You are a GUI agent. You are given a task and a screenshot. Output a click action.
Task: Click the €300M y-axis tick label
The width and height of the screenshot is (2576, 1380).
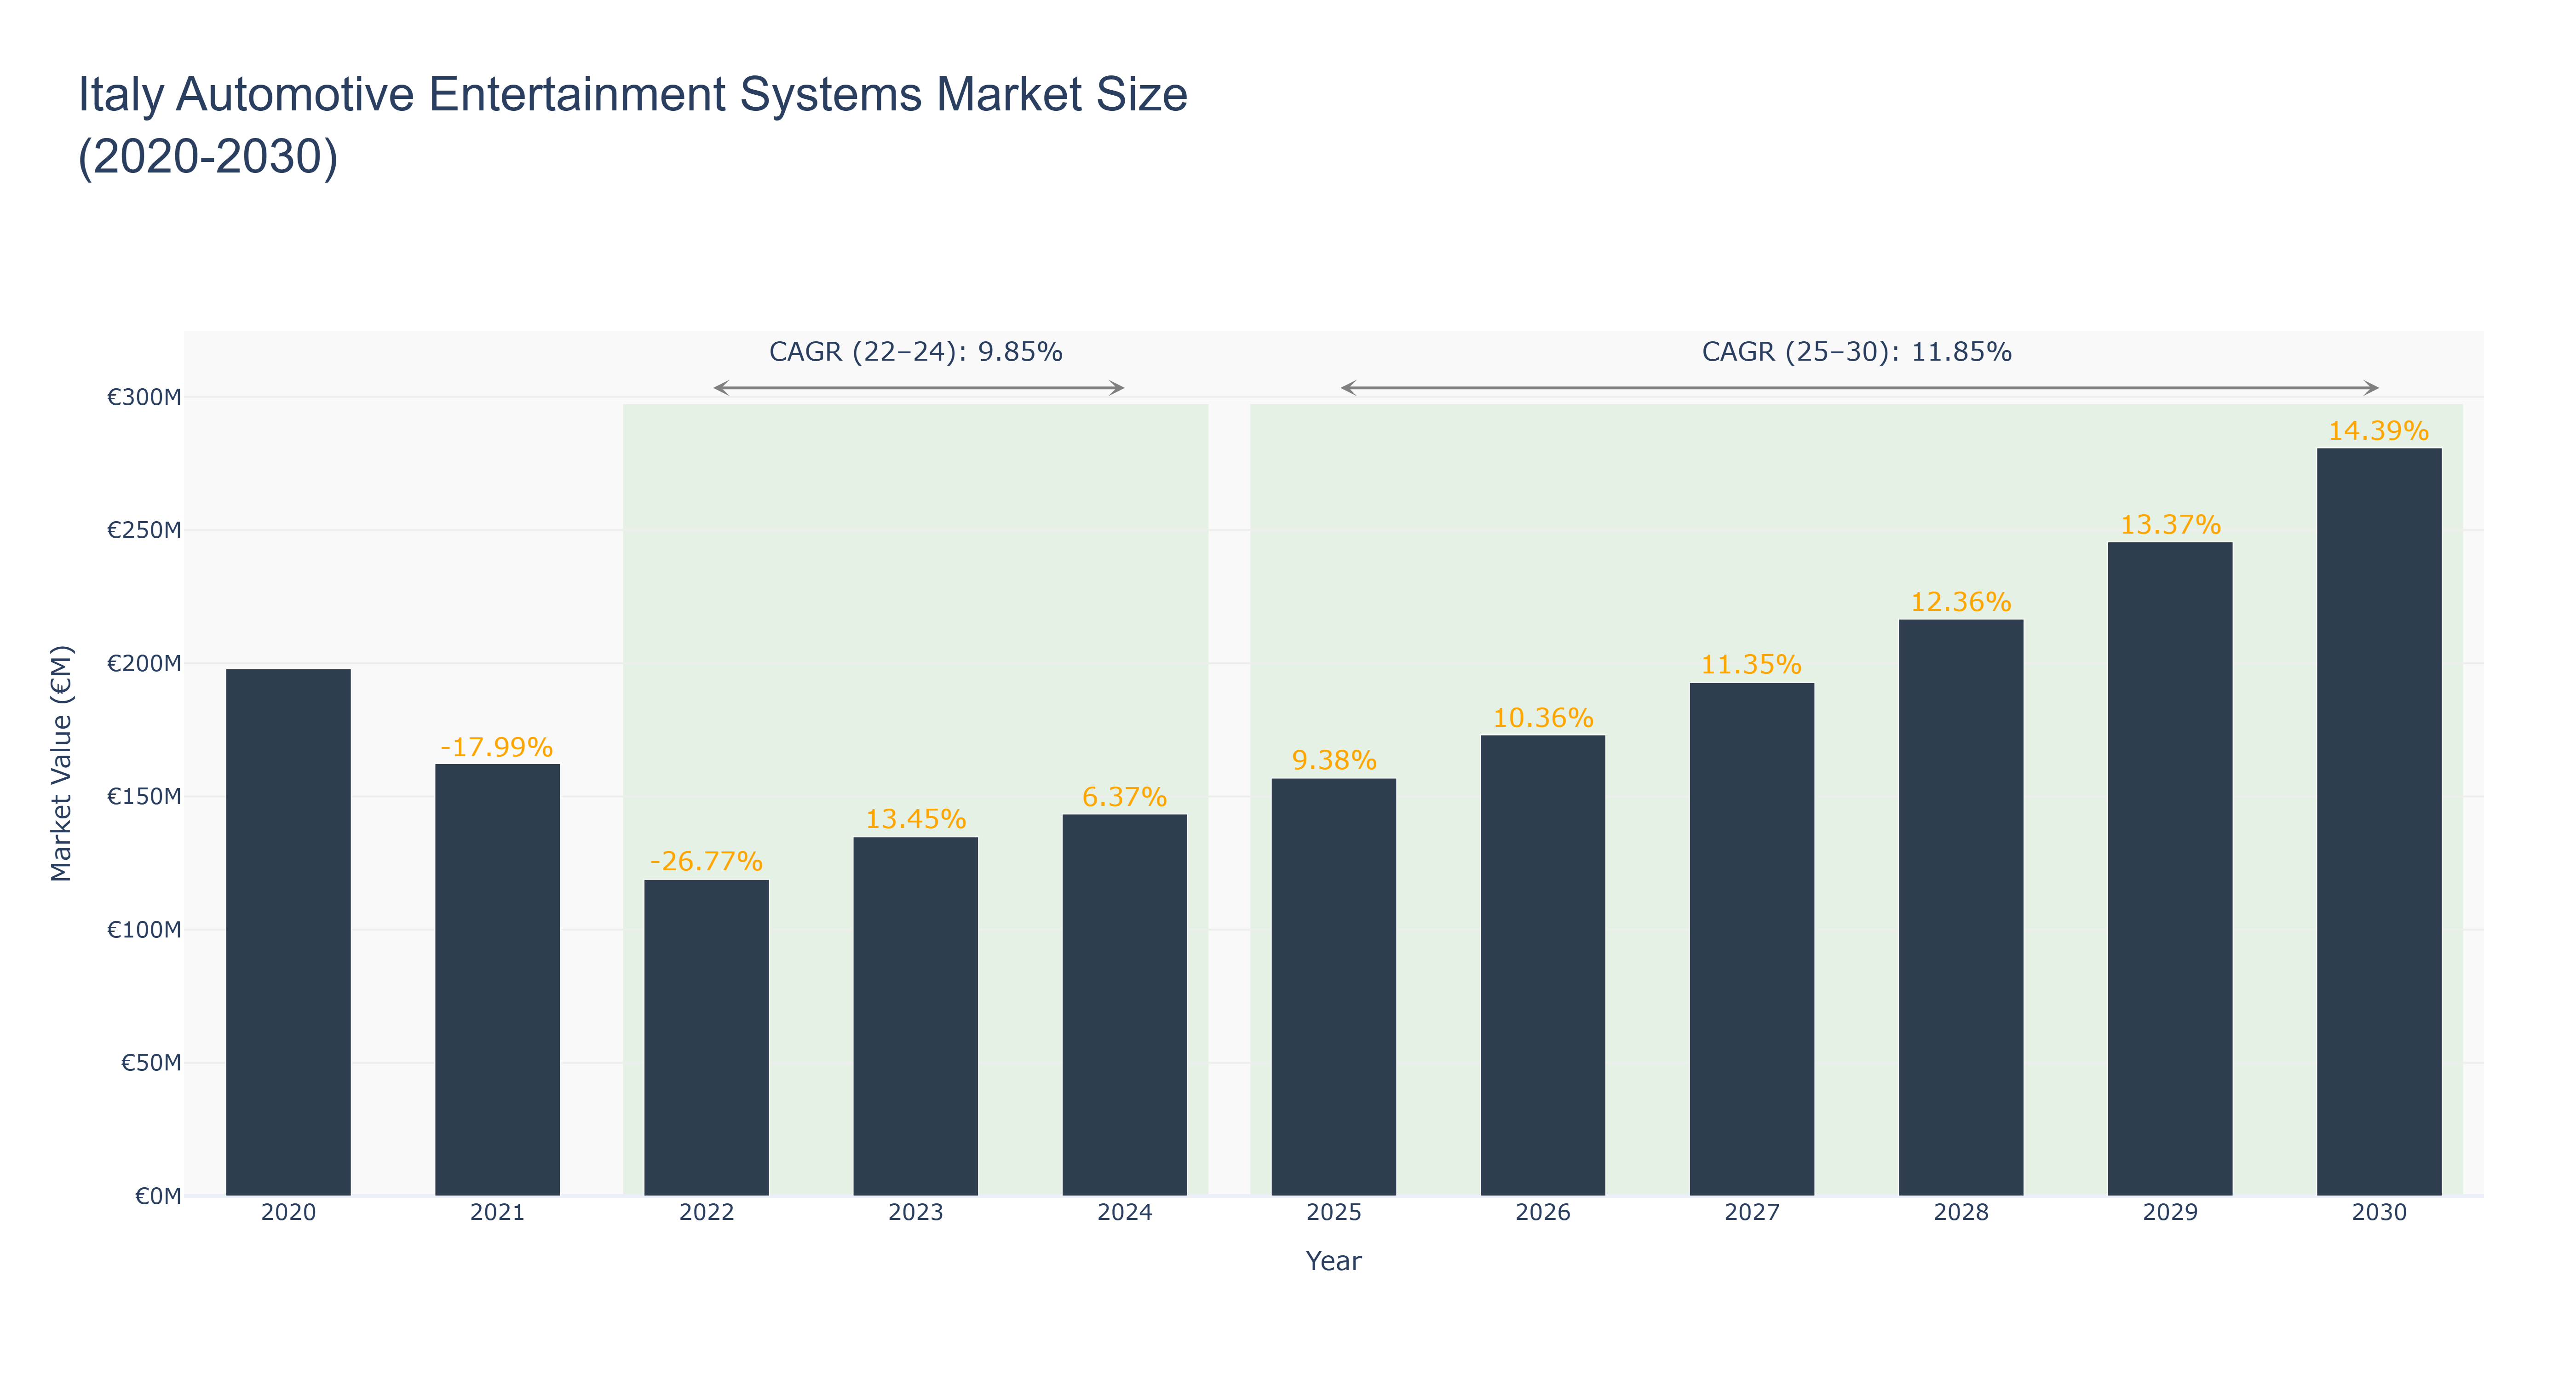(x=144, y=397)
